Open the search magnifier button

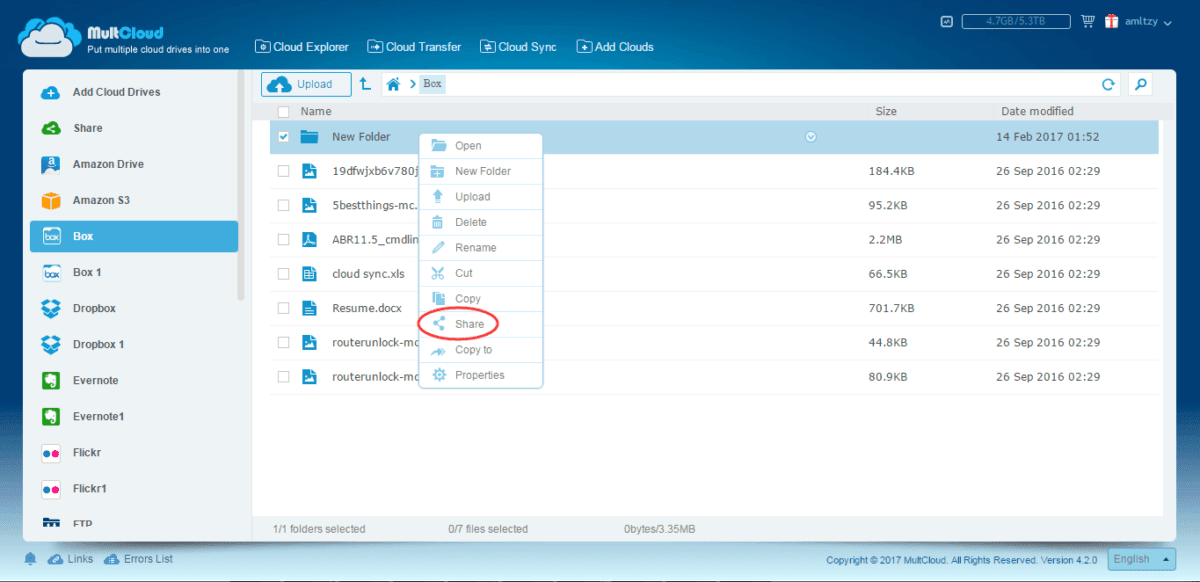pos(1140,85)
